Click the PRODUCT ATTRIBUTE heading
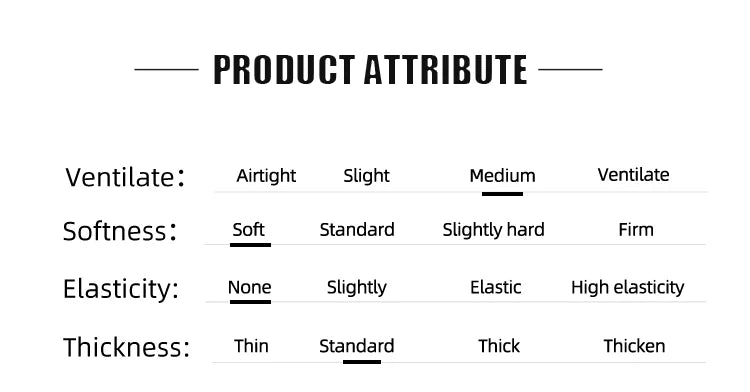 click(370, 70)
